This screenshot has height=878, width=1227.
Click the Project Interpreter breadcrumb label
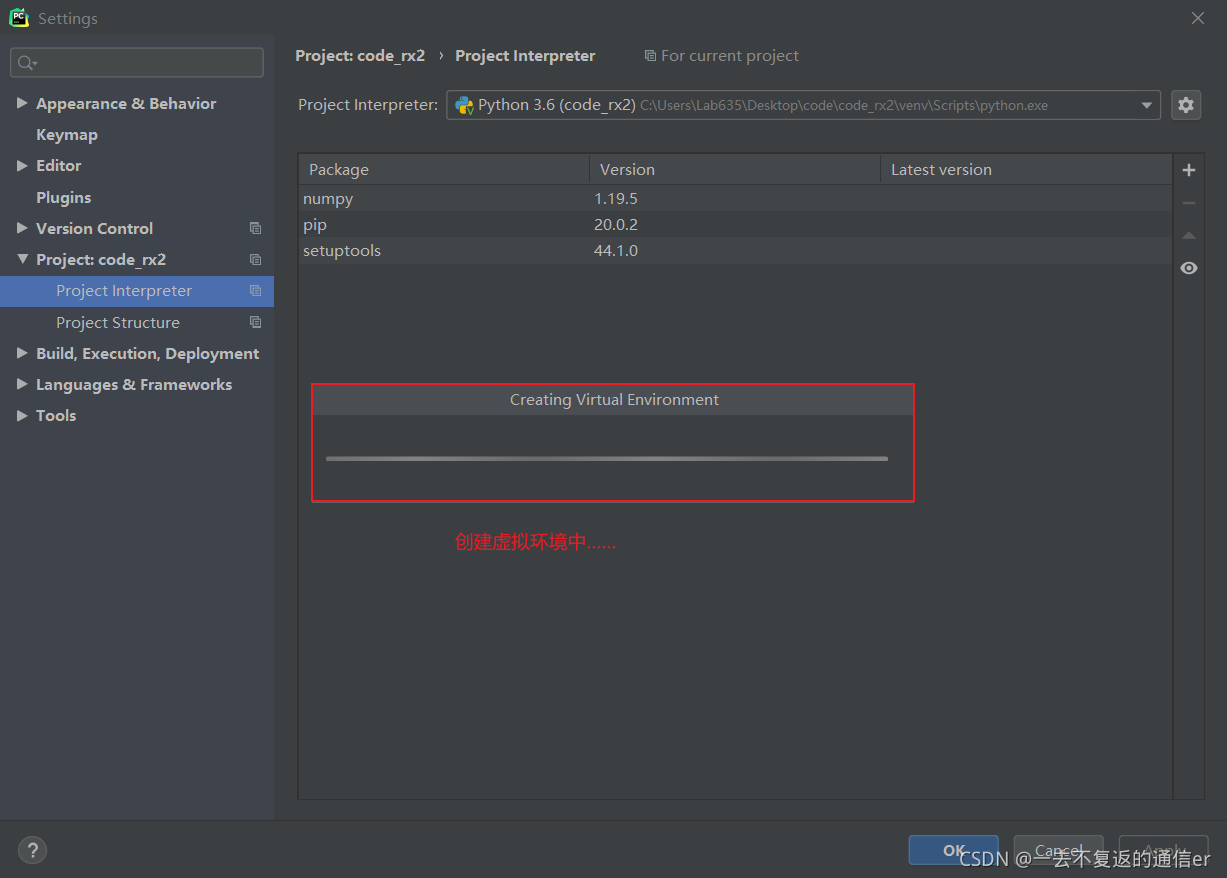(x=525, y=56)
